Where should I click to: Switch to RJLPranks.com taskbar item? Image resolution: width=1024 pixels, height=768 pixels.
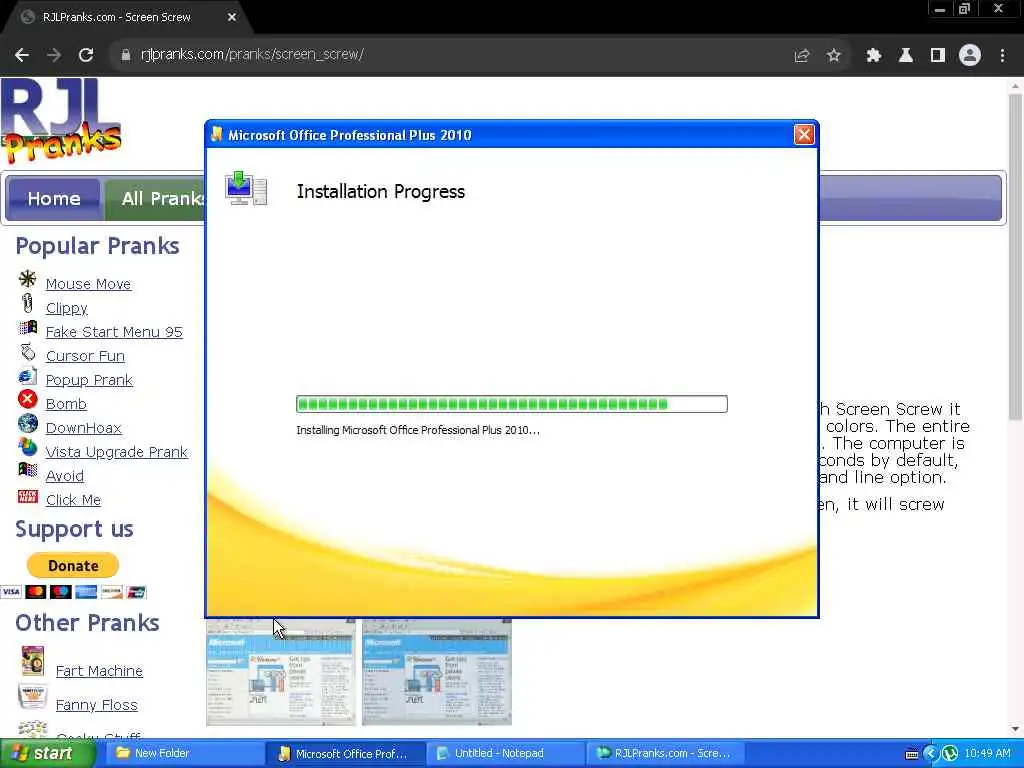tap(663, 754)
